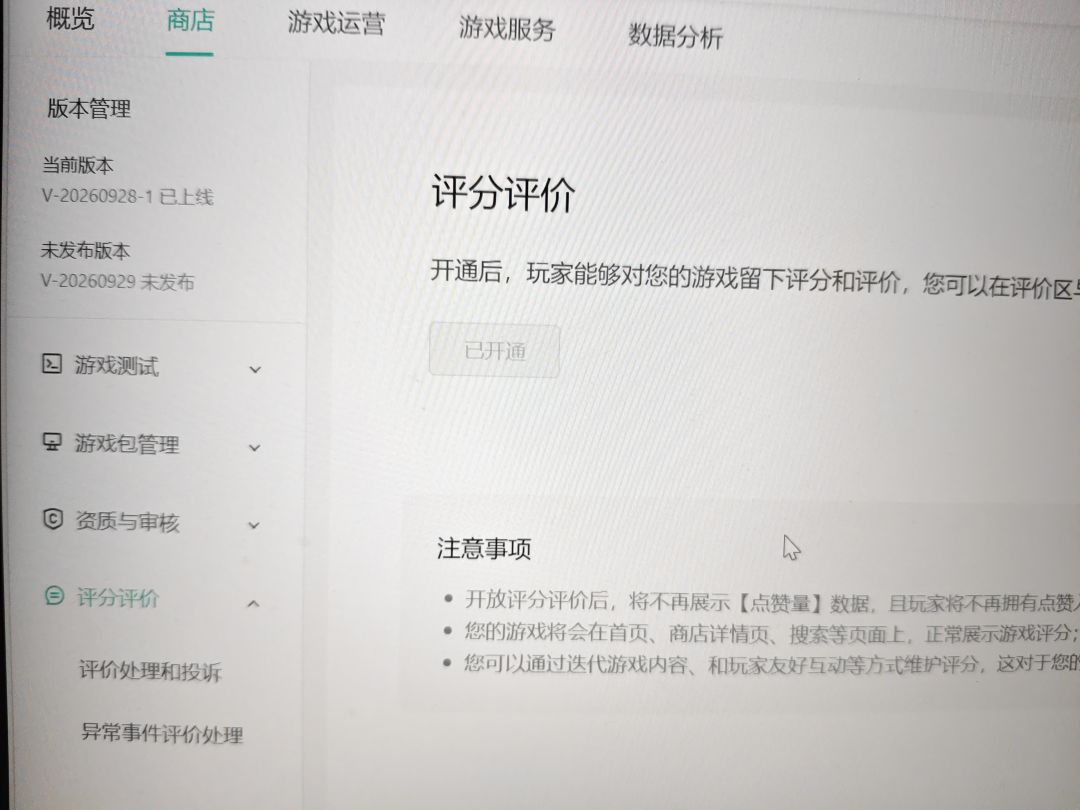Expand the 游戏测试 chevron
This screenshot has height=810, width=1080.
[x=255, y=369]
